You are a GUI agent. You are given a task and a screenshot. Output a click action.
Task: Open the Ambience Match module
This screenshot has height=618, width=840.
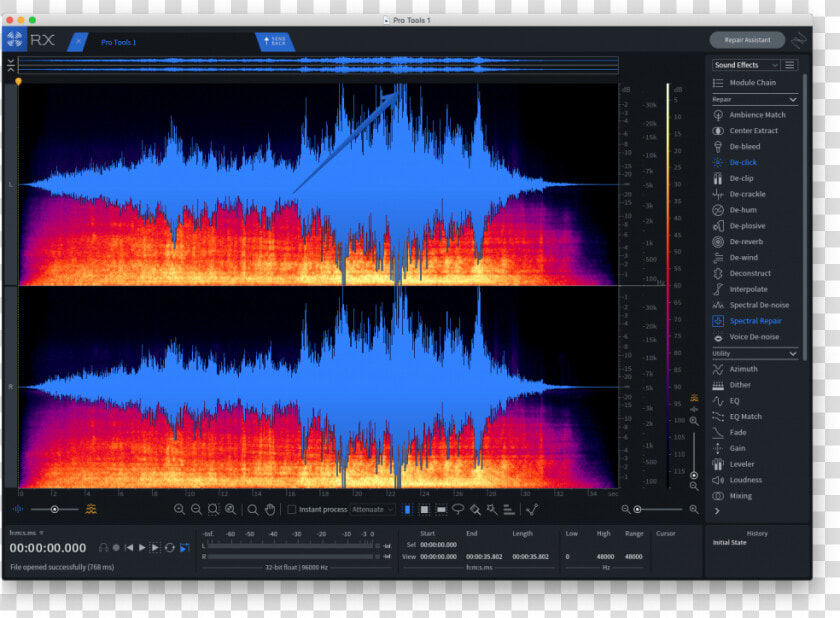click(749, 115)
